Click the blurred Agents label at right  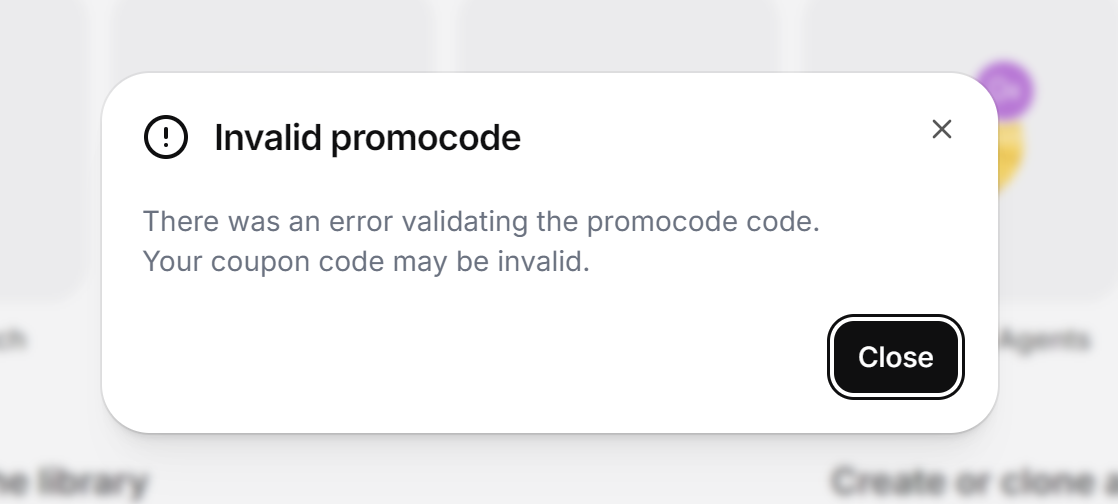click(x=1045, y=340)
